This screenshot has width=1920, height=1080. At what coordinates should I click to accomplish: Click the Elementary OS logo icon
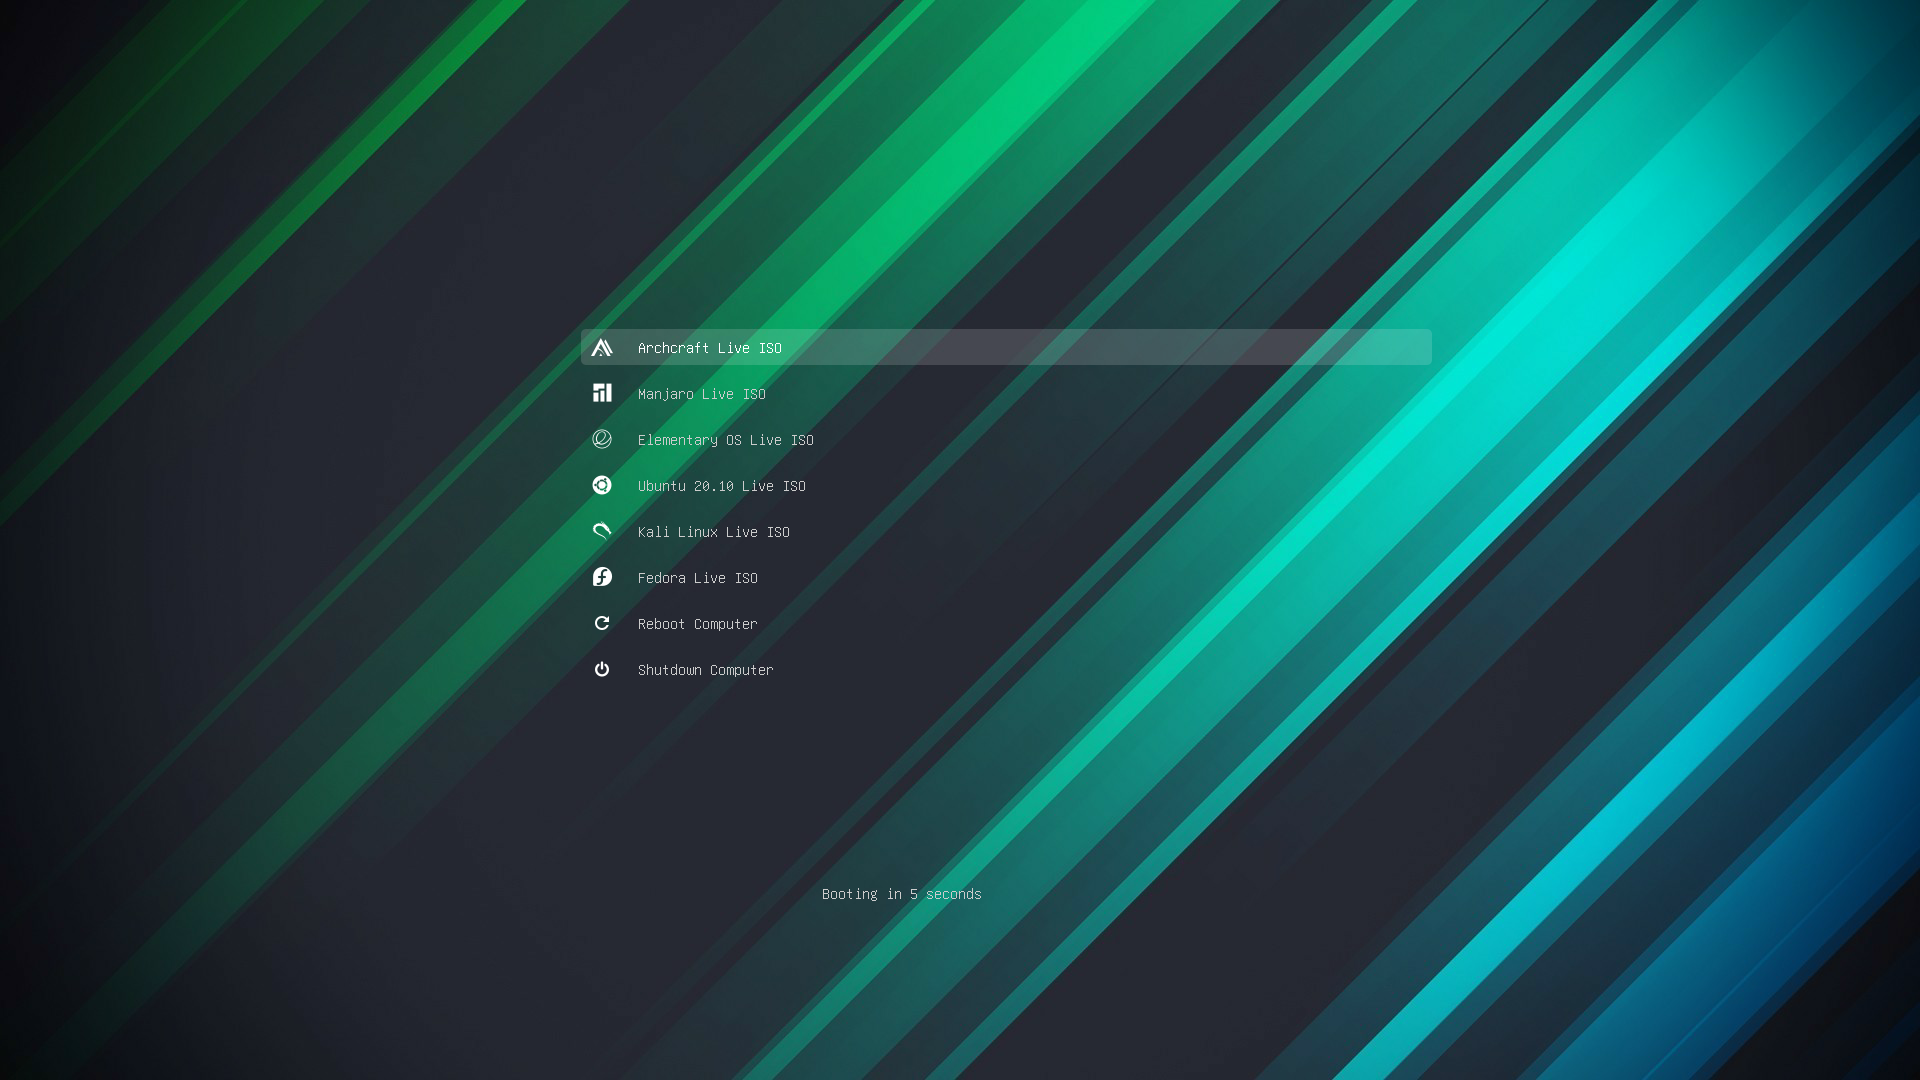point(601,439)
